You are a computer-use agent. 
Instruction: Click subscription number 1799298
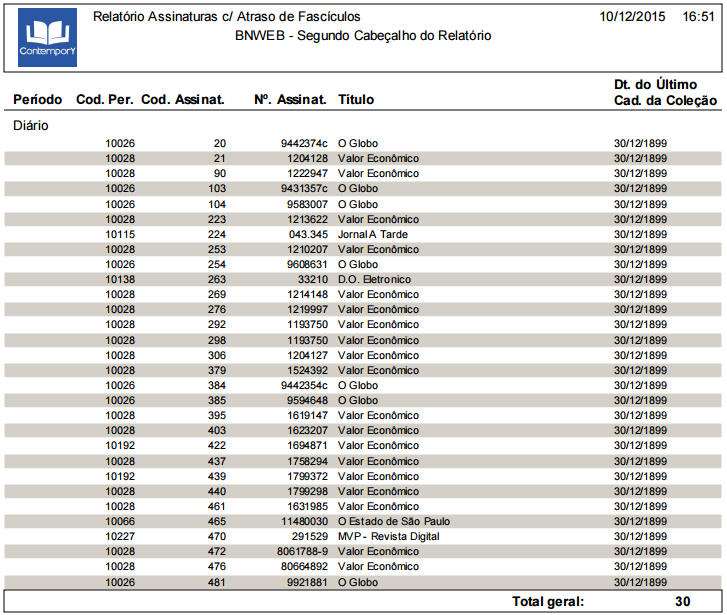tap(307, 492)
